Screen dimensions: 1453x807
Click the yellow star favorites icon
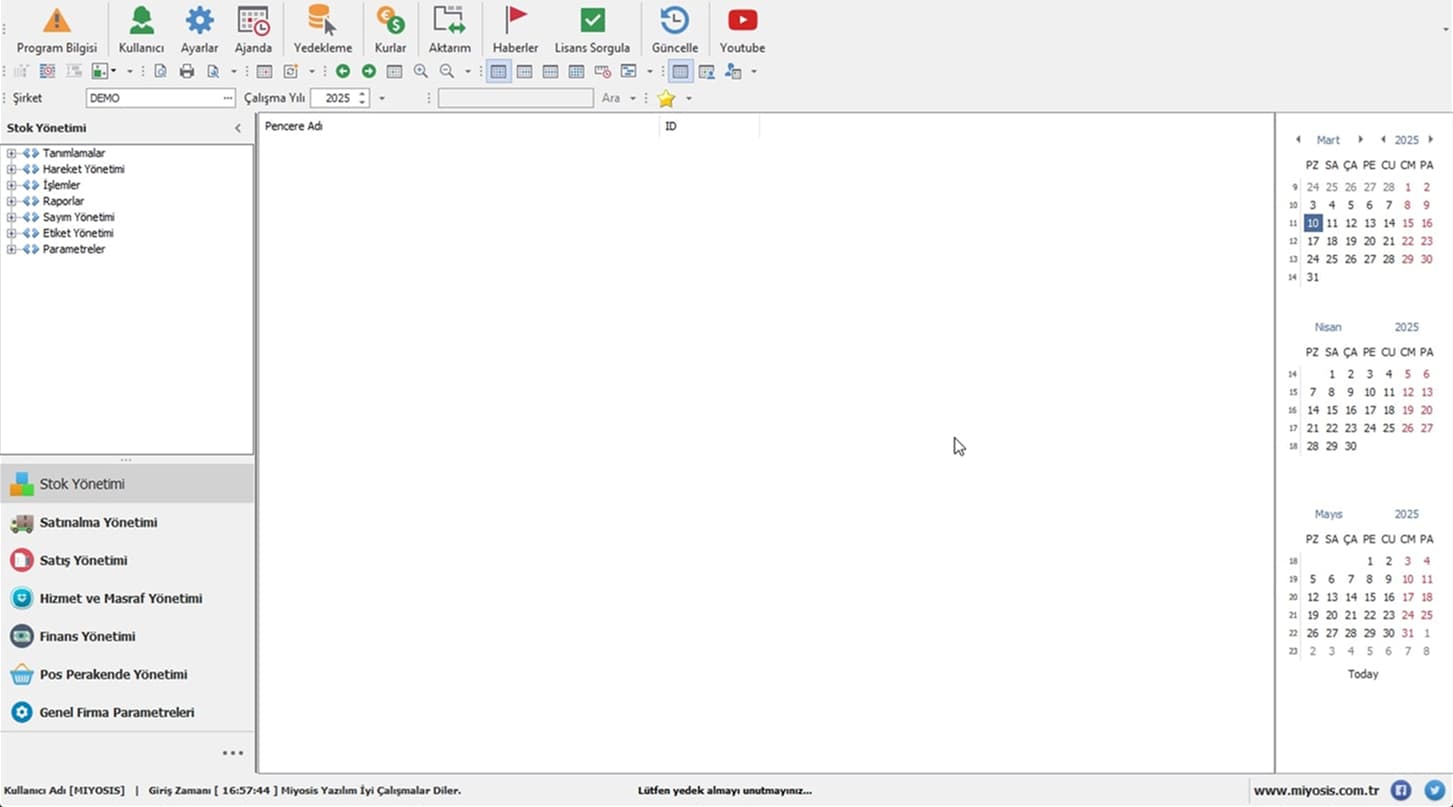tap(666, 98)
